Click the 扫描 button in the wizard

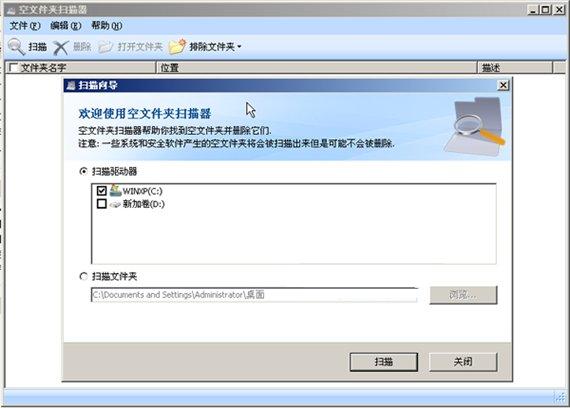point(384,361)
